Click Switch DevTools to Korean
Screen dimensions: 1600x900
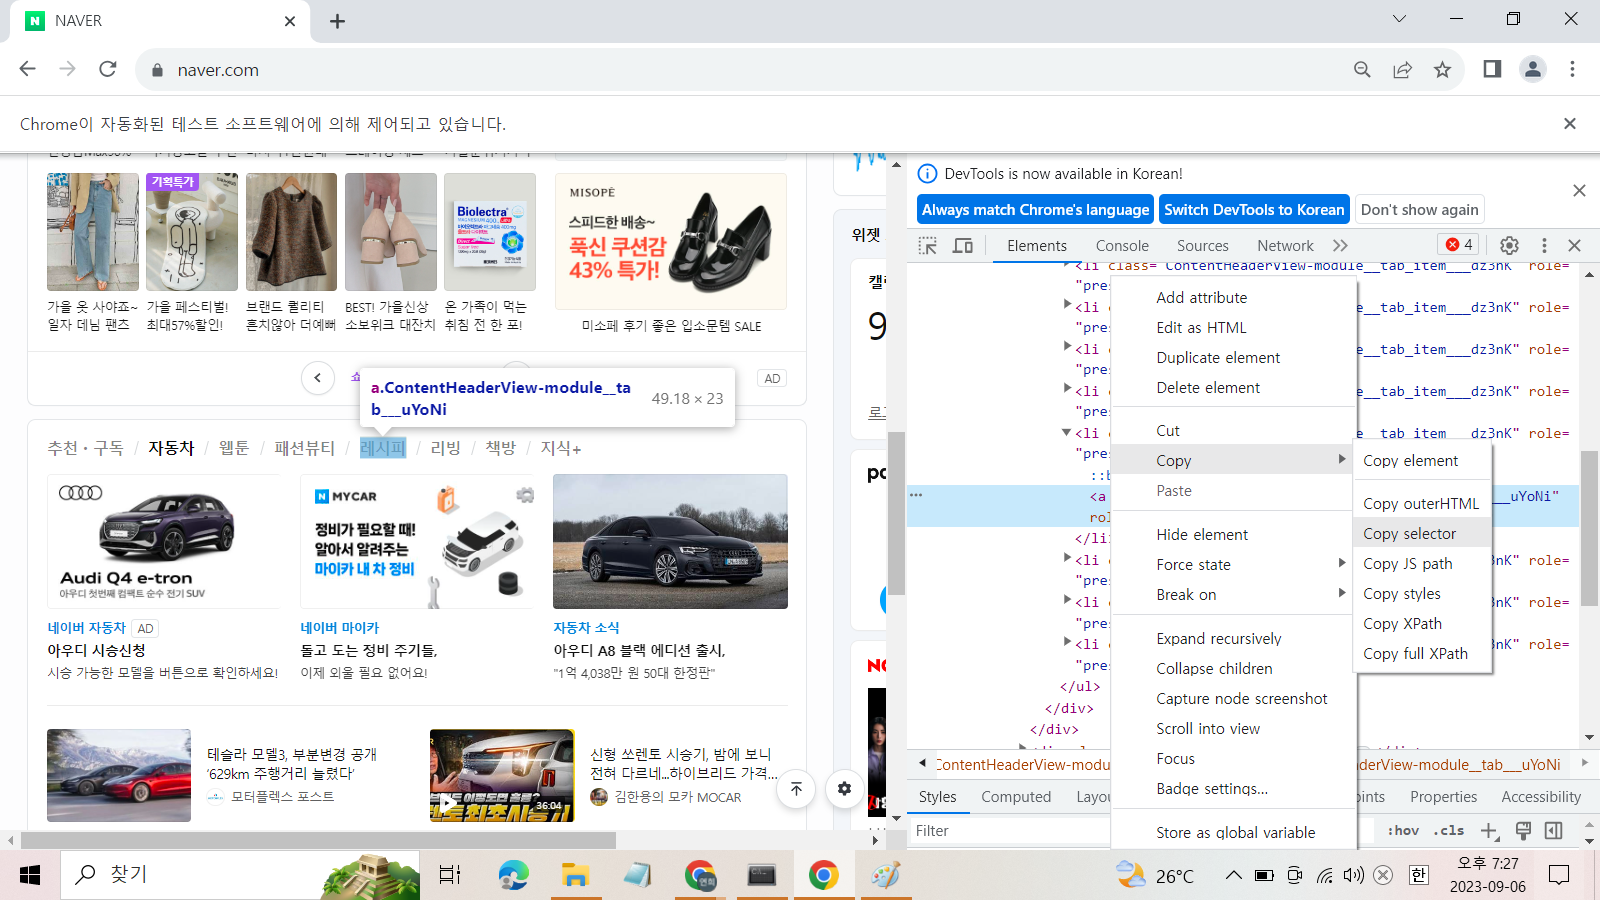coord(1254,210)
